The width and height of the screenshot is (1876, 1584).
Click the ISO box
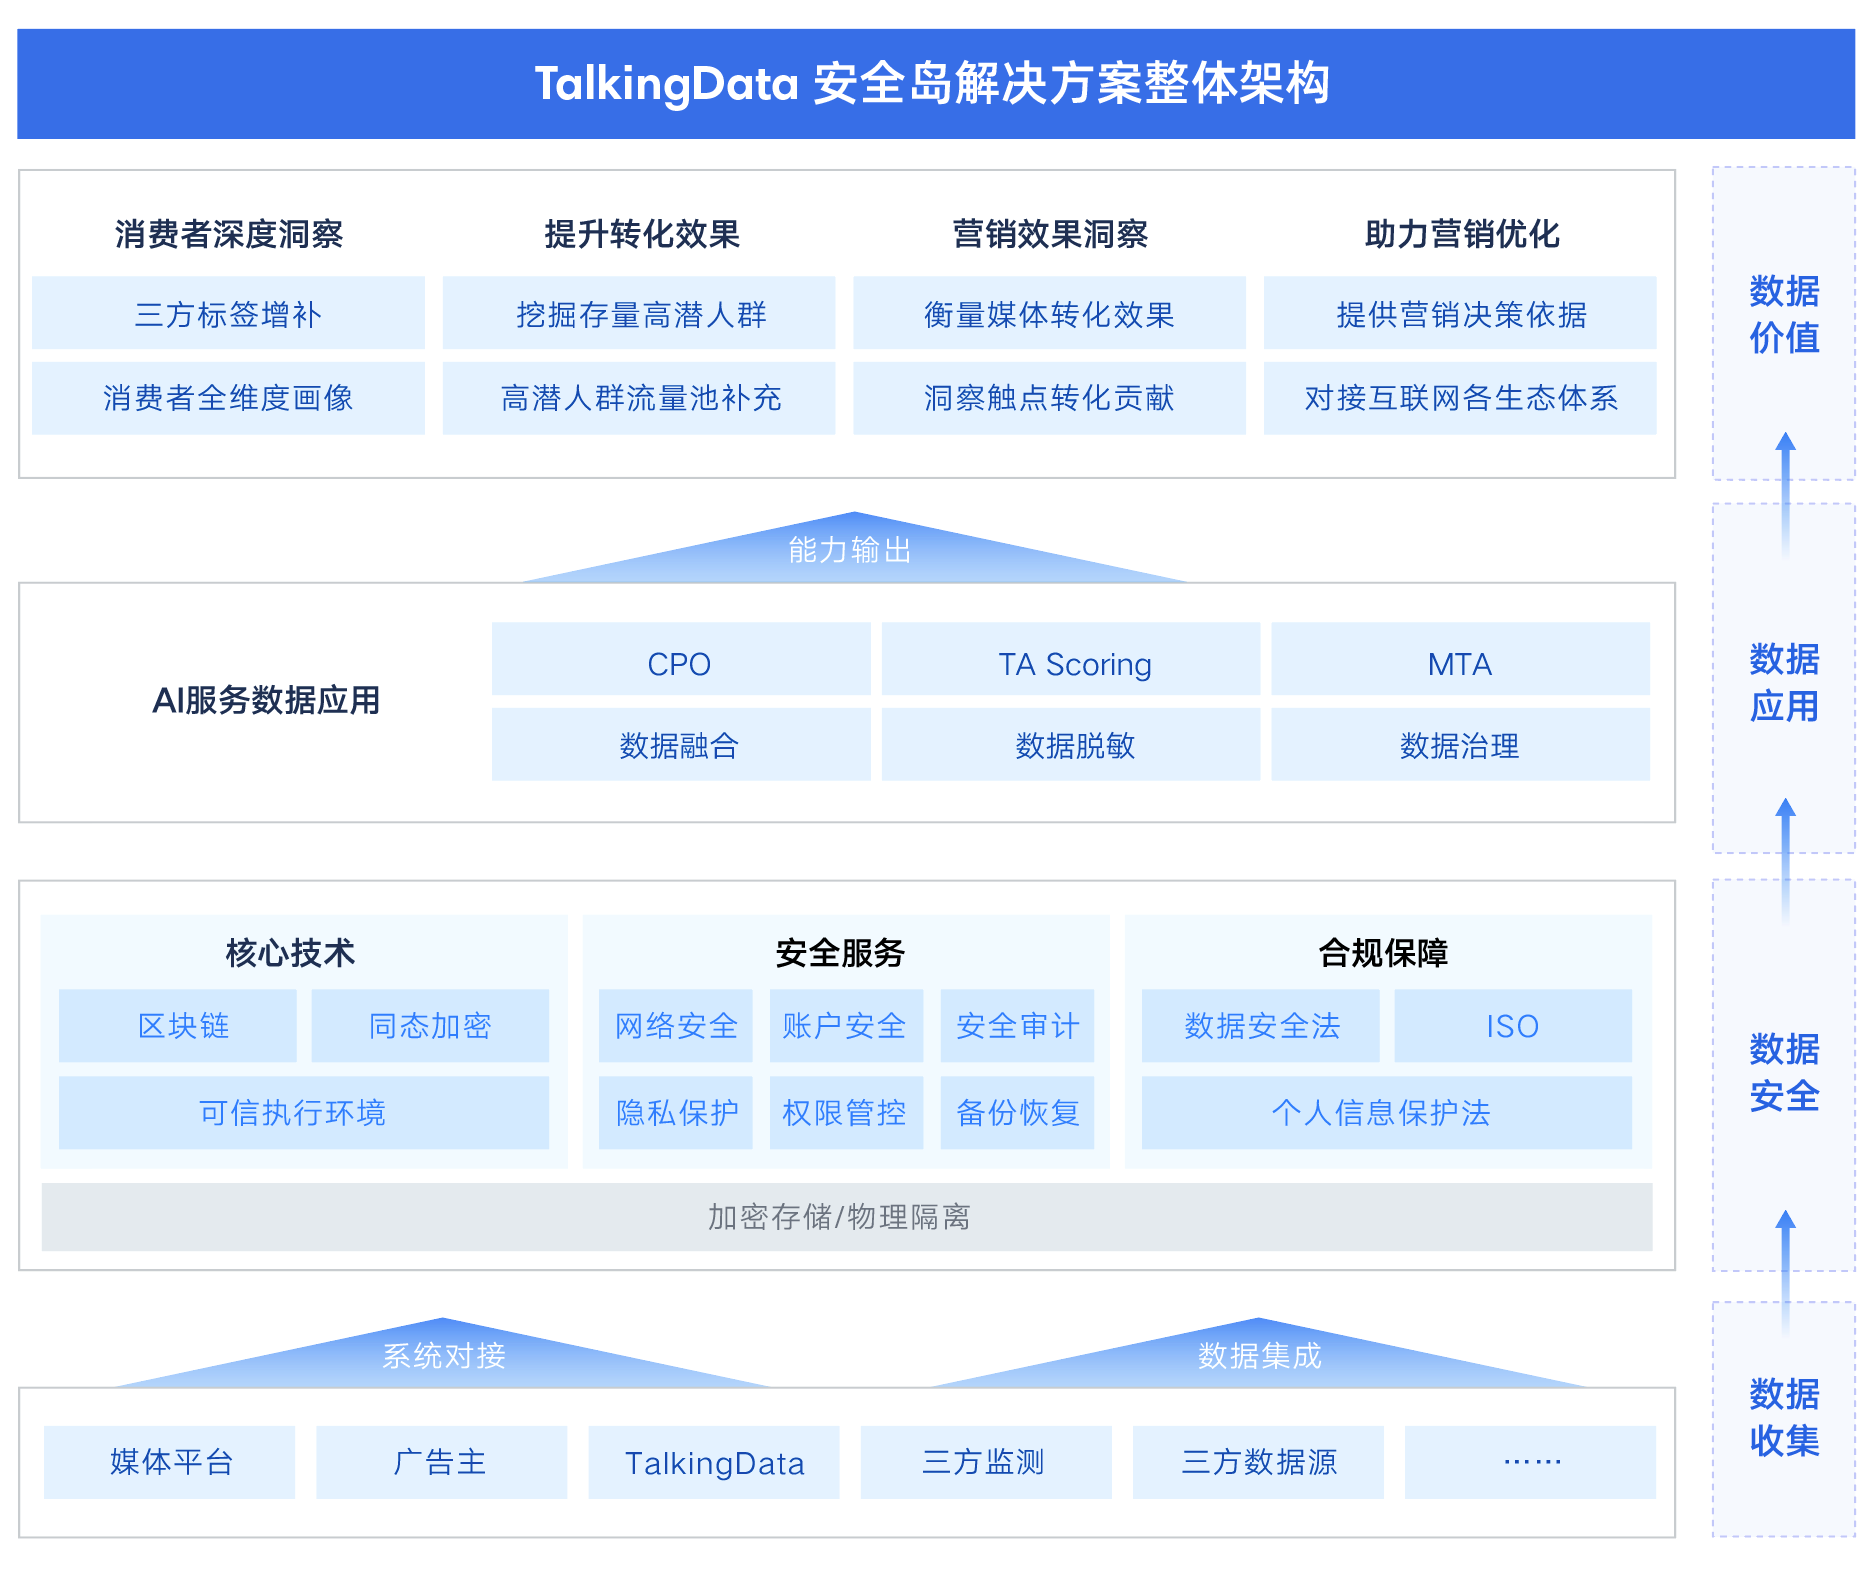click(x=1513, y=1026)
